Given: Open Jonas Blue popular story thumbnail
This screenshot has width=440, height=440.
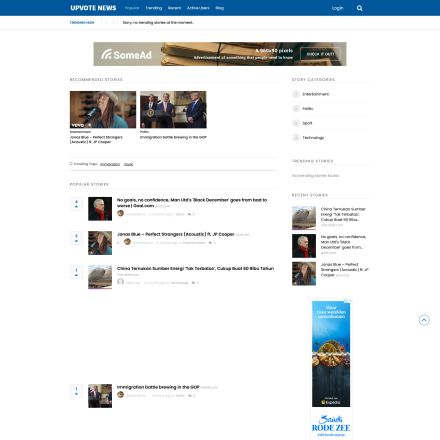Looking at the screenshot, I should click(100, 243).
